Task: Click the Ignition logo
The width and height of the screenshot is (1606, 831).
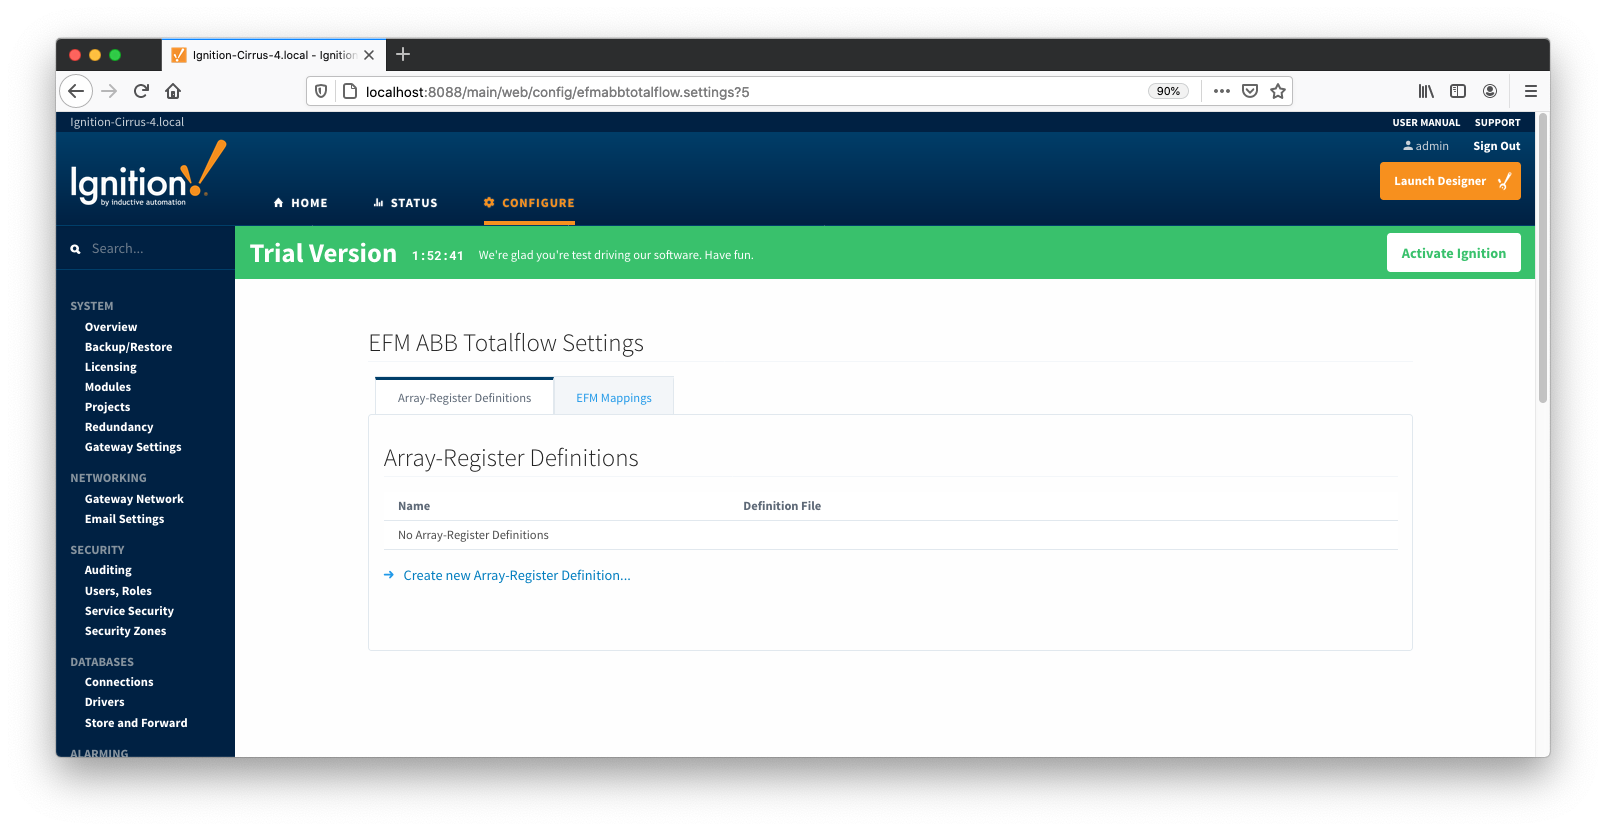Action: (148, 175)
